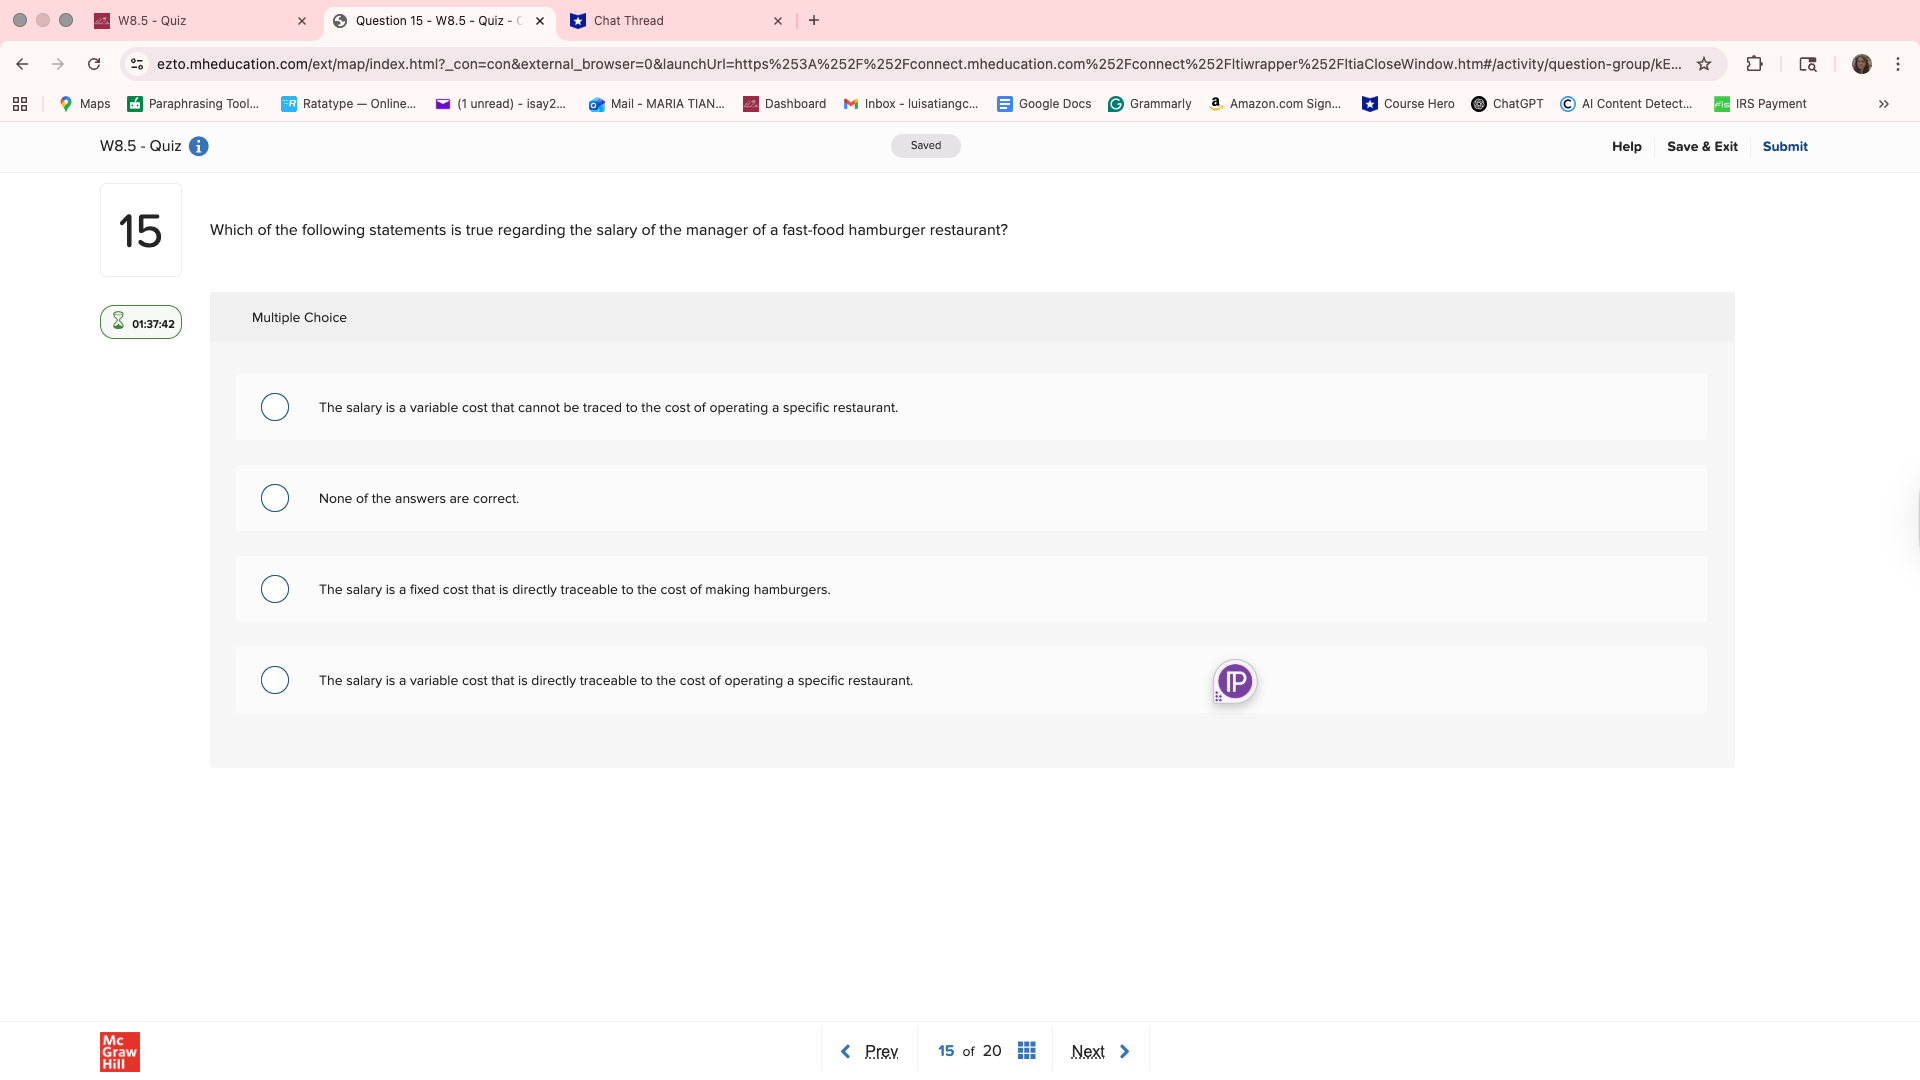Expand the hidden bookmarks overflow chevron
Viewport: 1920px width, 1080px height.
point(1883,104)
